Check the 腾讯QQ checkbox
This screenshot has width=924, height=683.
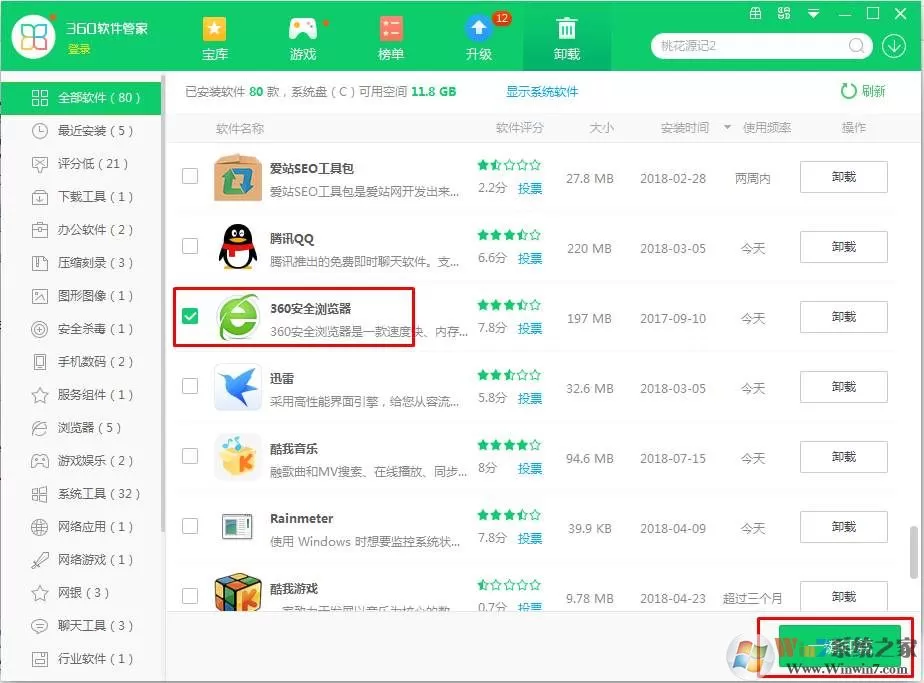[190, 246]
